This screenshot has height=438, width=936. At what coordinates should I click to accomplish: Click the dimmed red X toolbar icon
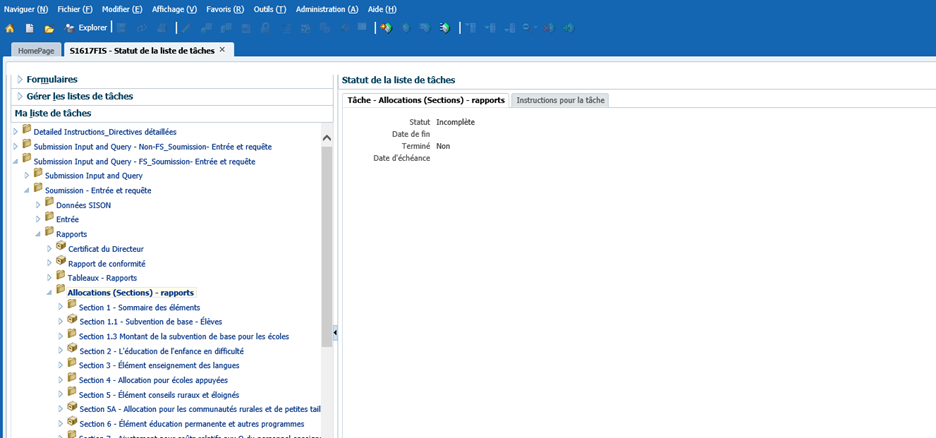tap(549, 27)
